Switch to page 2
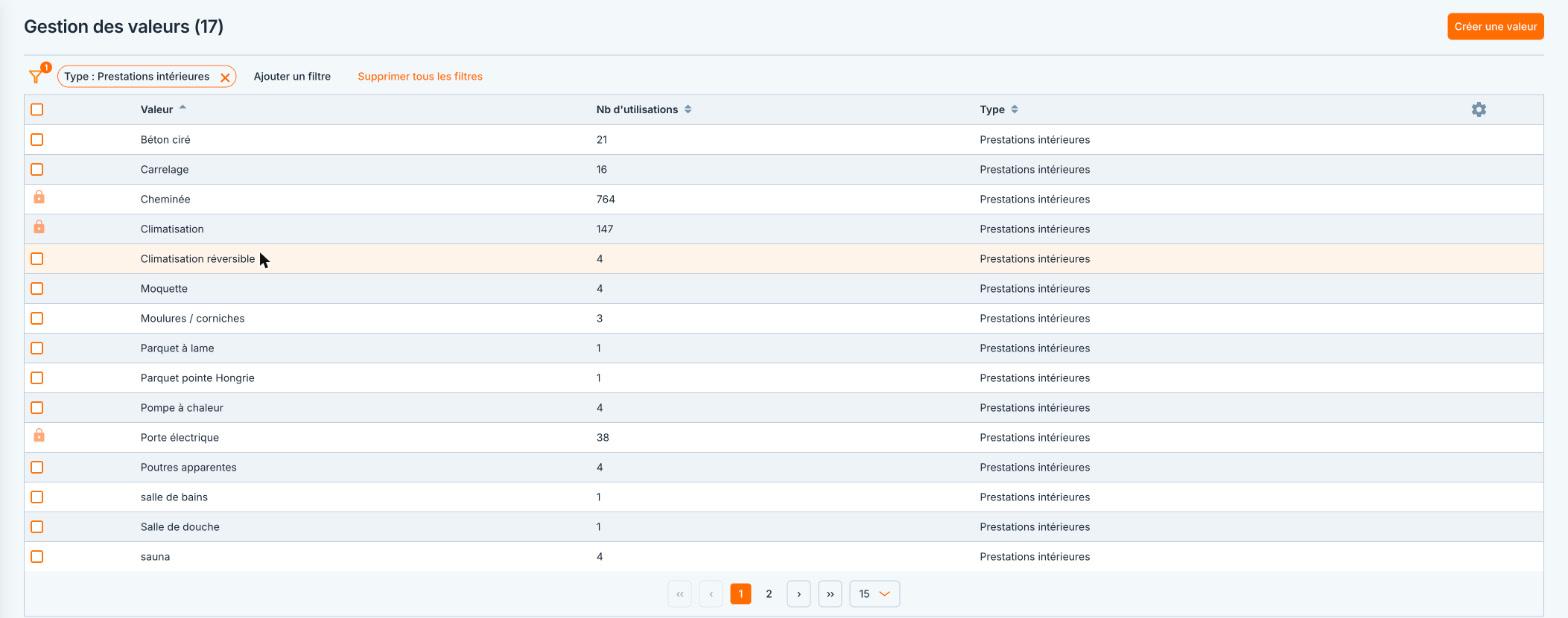 (769, 594)
